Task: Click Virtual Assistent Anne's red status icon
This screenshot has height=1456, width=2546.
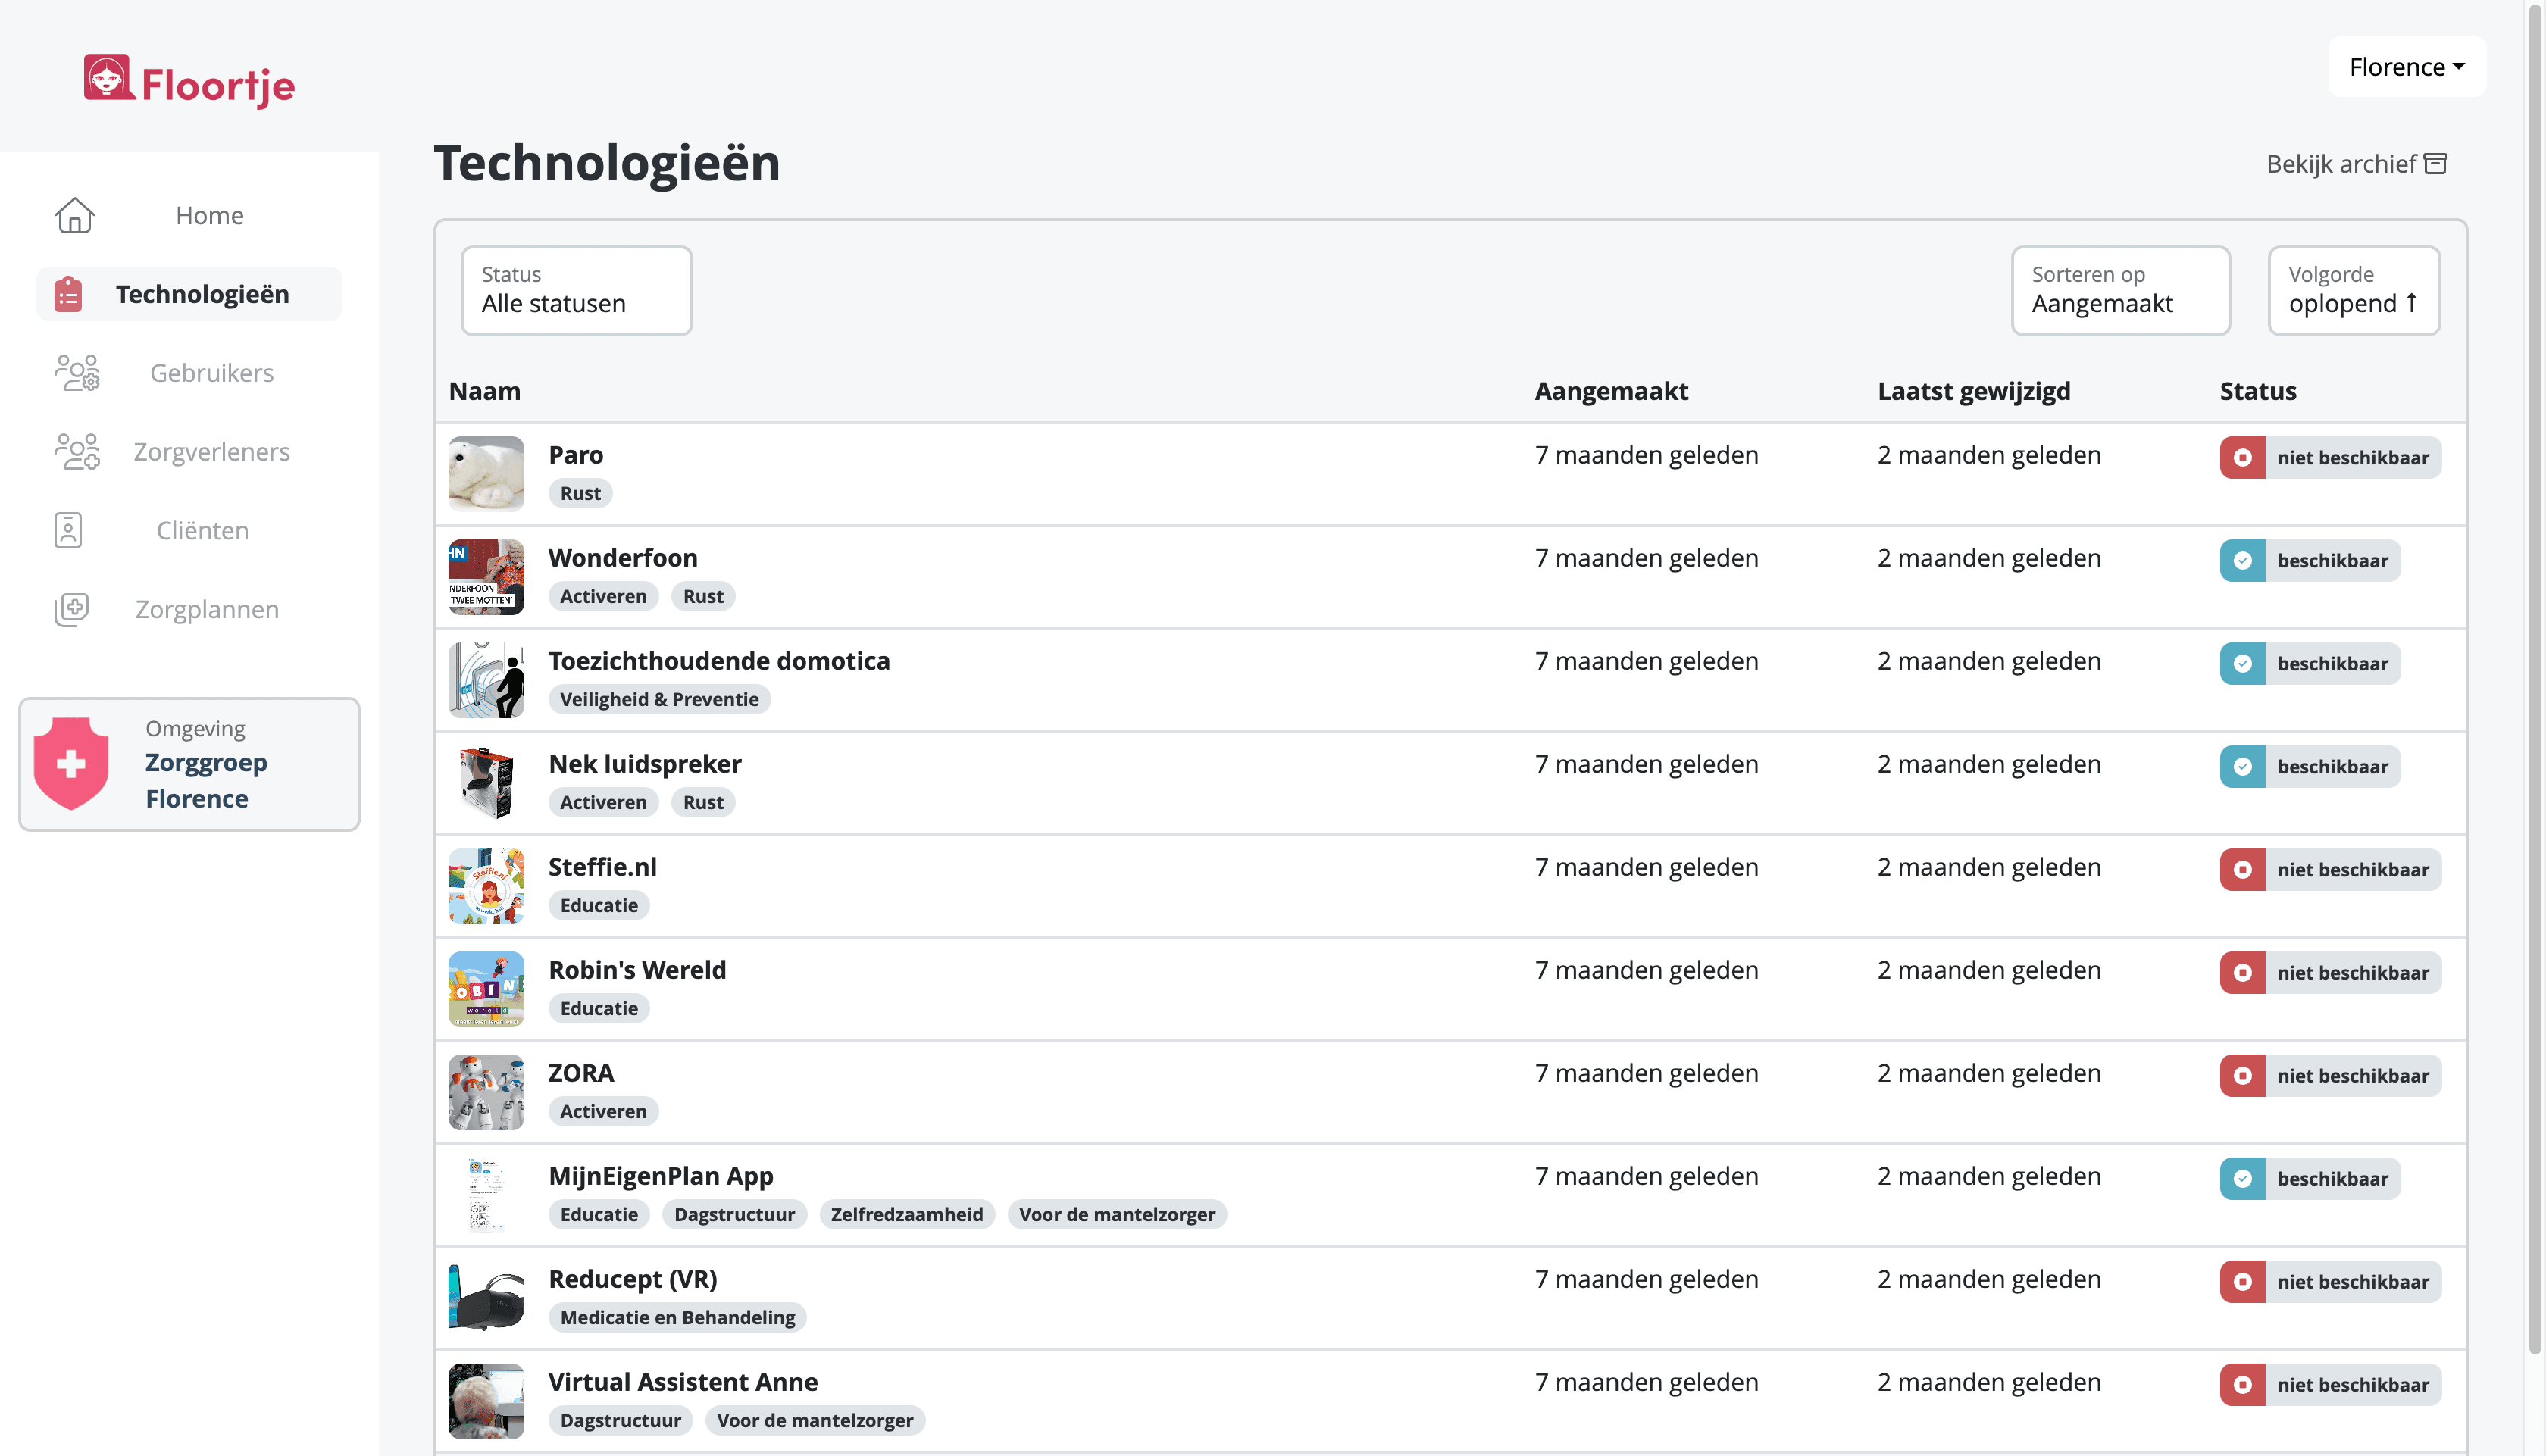Action: [x=2243, y=1384]
